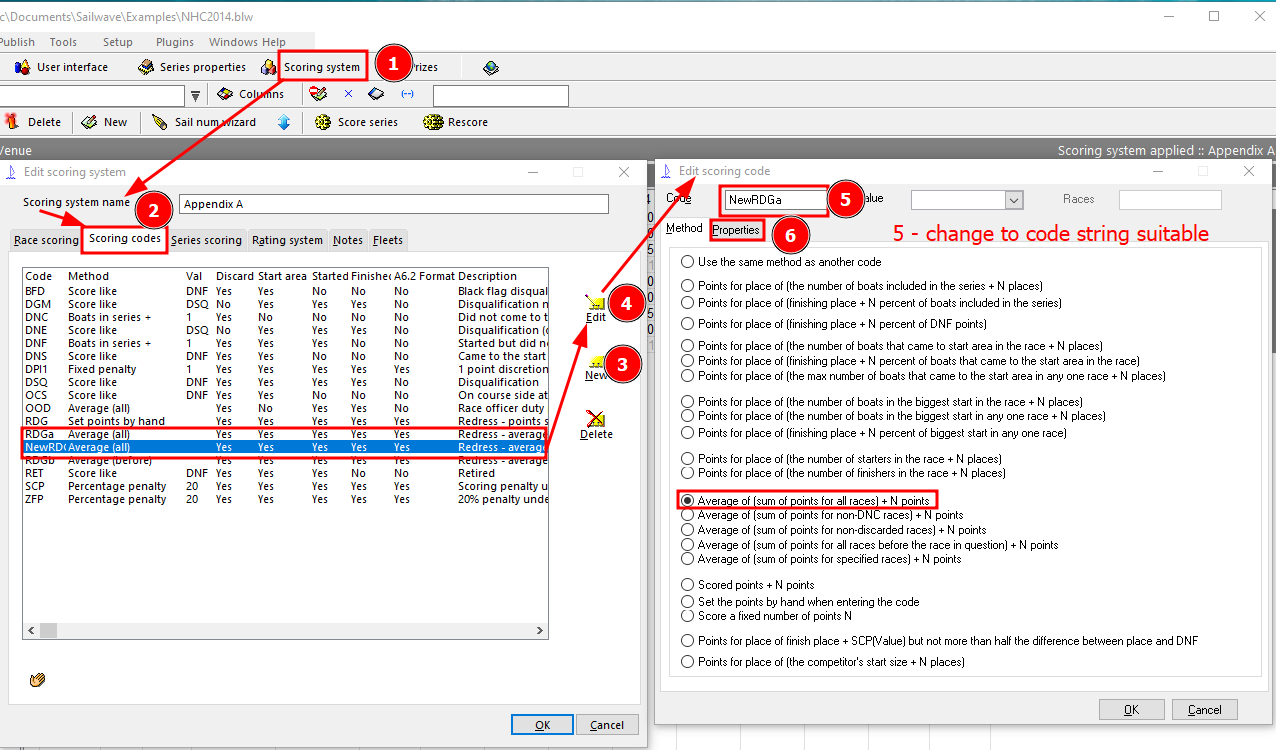Switch to the Scoring codes tab
The image size is (1276, 750).
[124, 239]
